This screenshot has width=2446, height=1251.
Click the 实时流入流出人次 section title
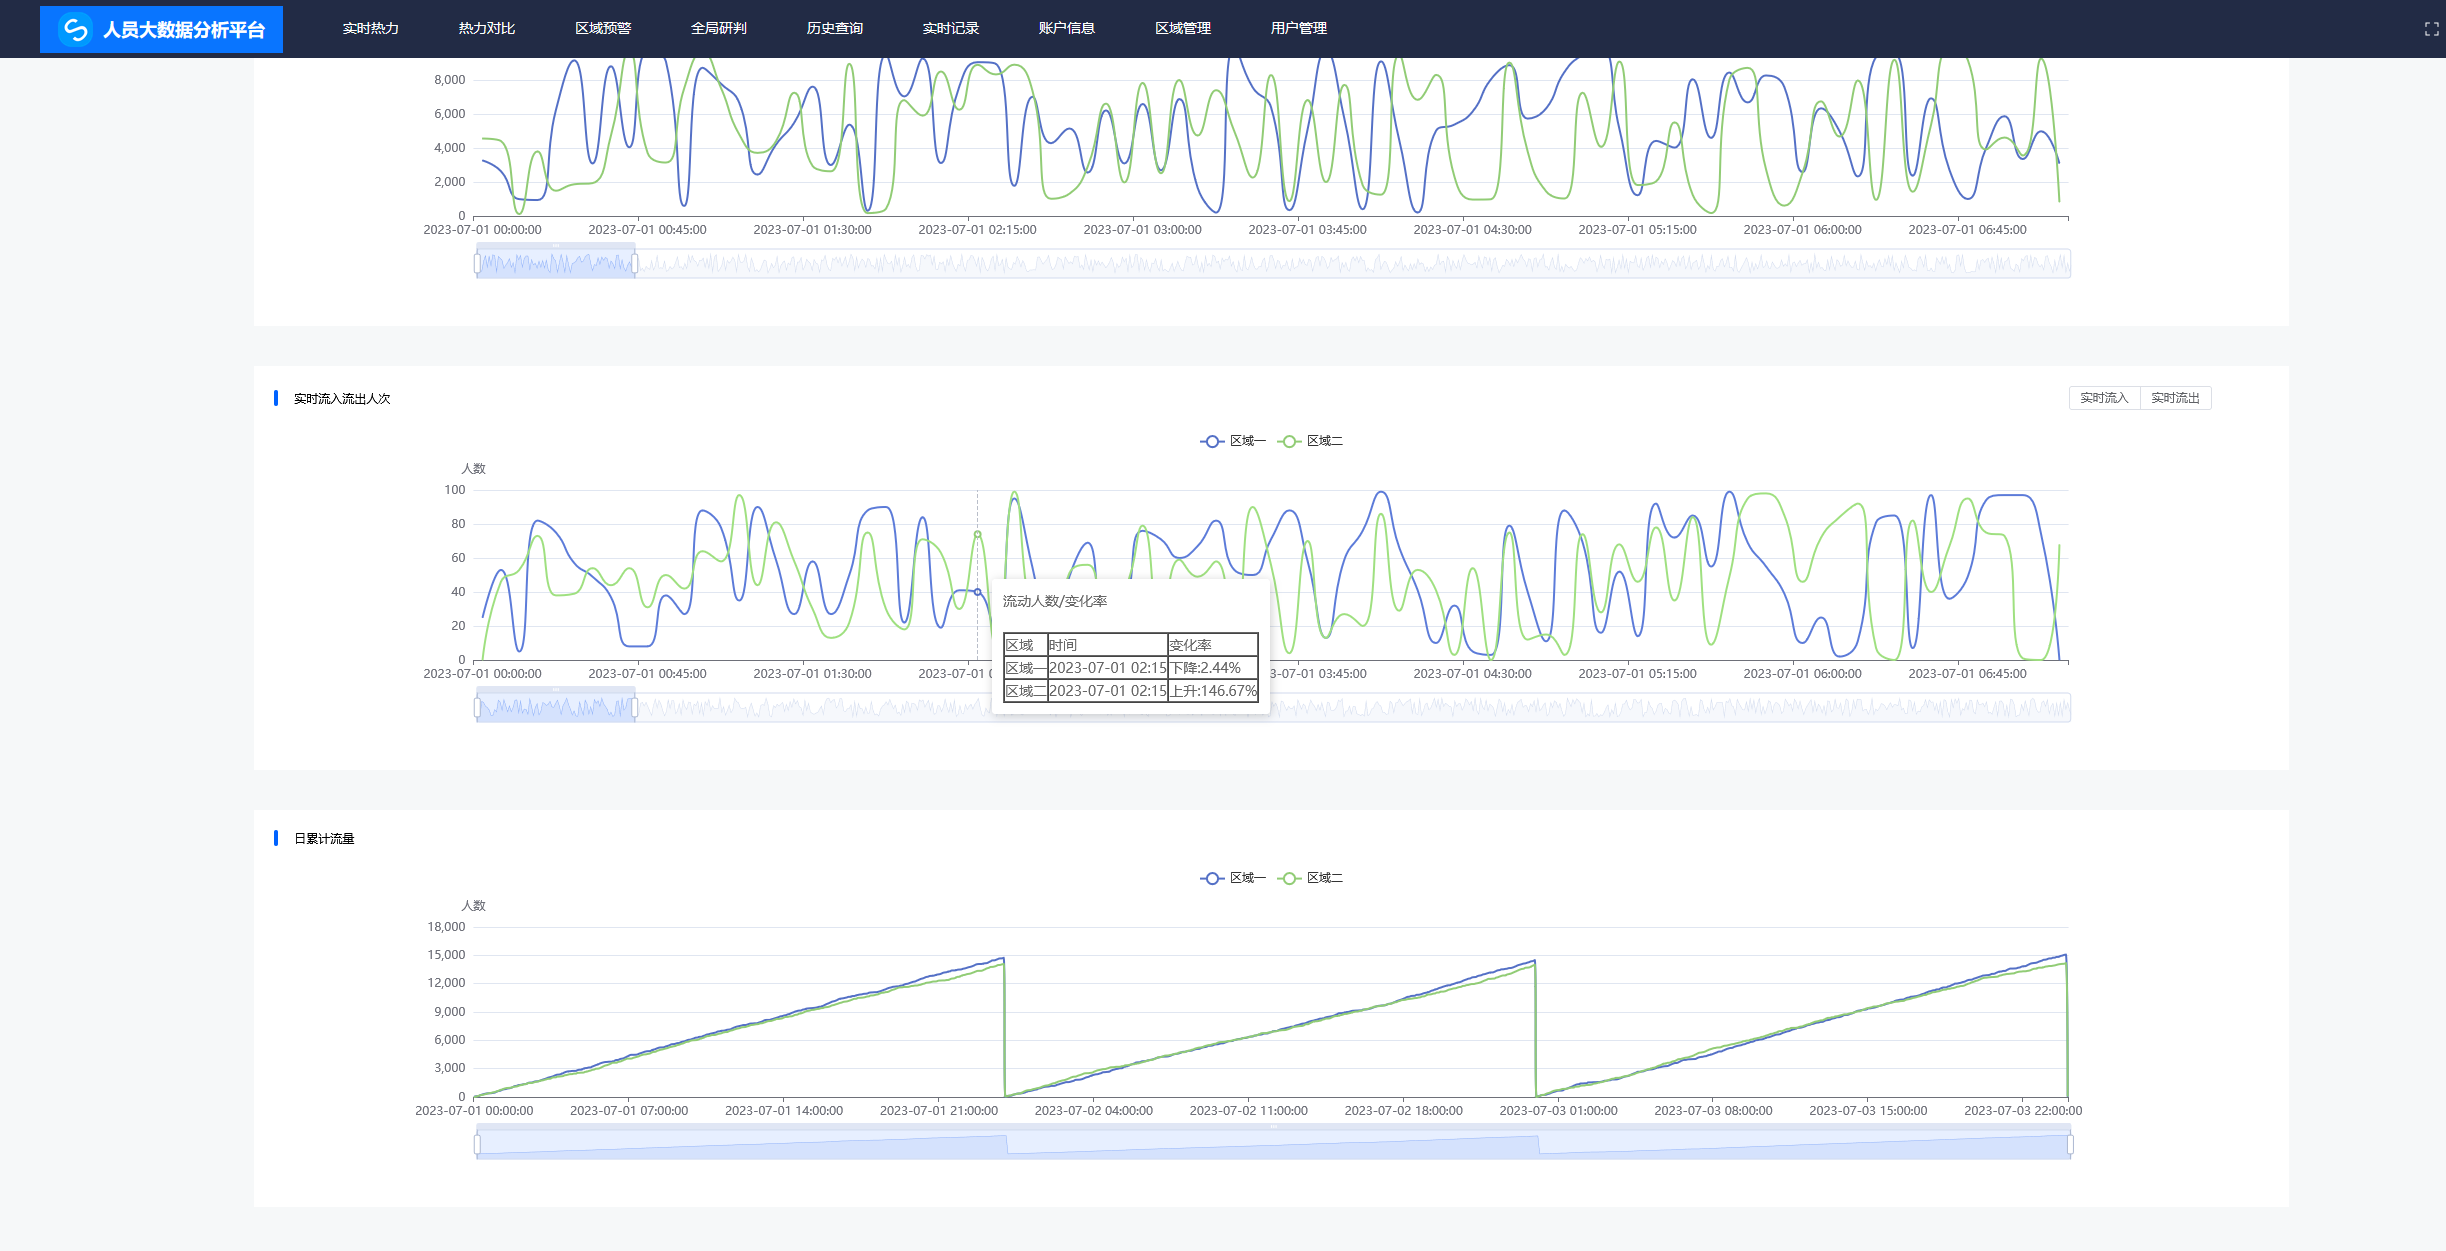click(x=342, y=399)
